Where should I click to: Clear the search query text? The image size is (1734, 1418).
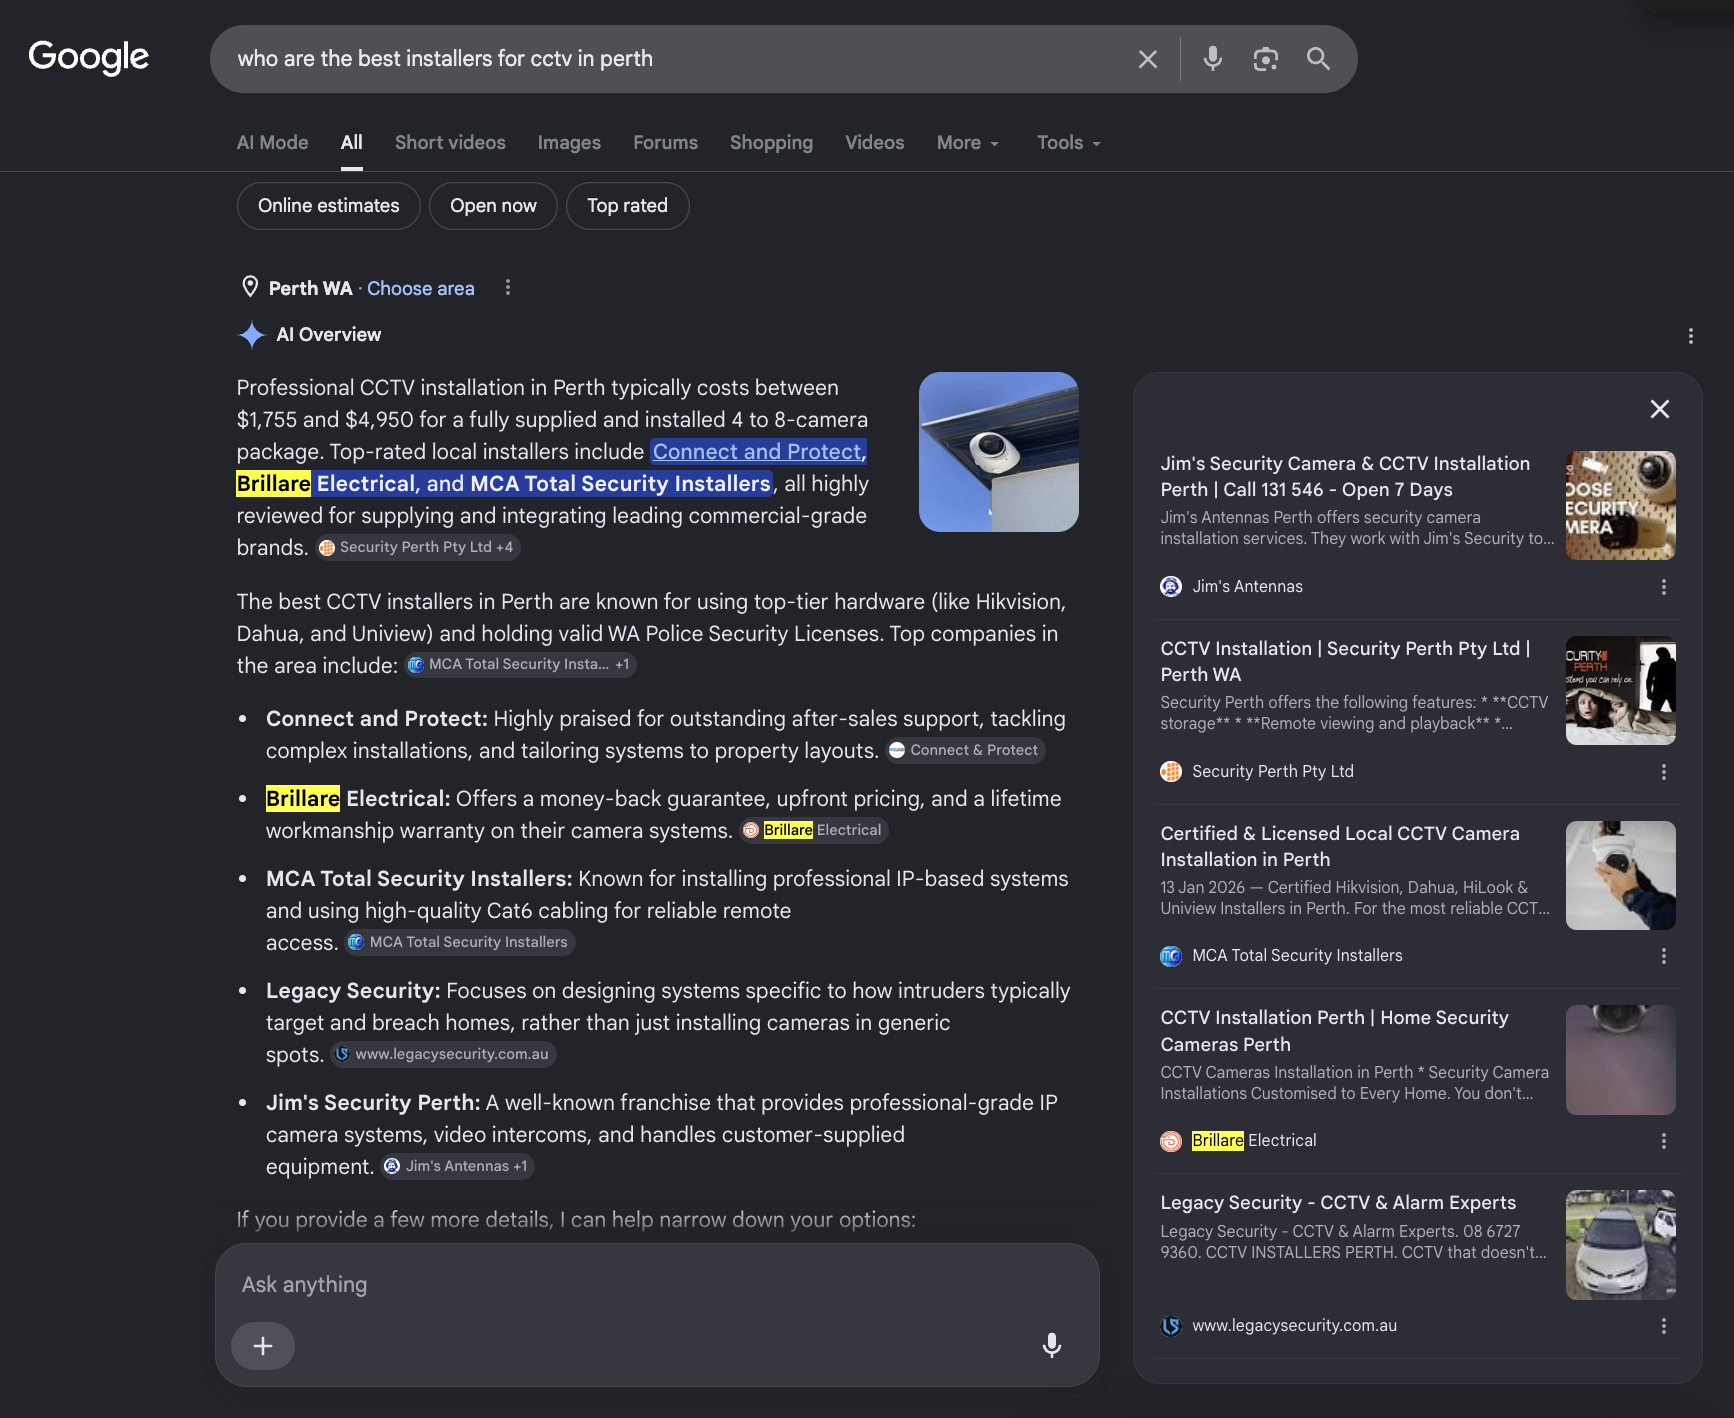pyautogui.click(x=1148, y=59)
